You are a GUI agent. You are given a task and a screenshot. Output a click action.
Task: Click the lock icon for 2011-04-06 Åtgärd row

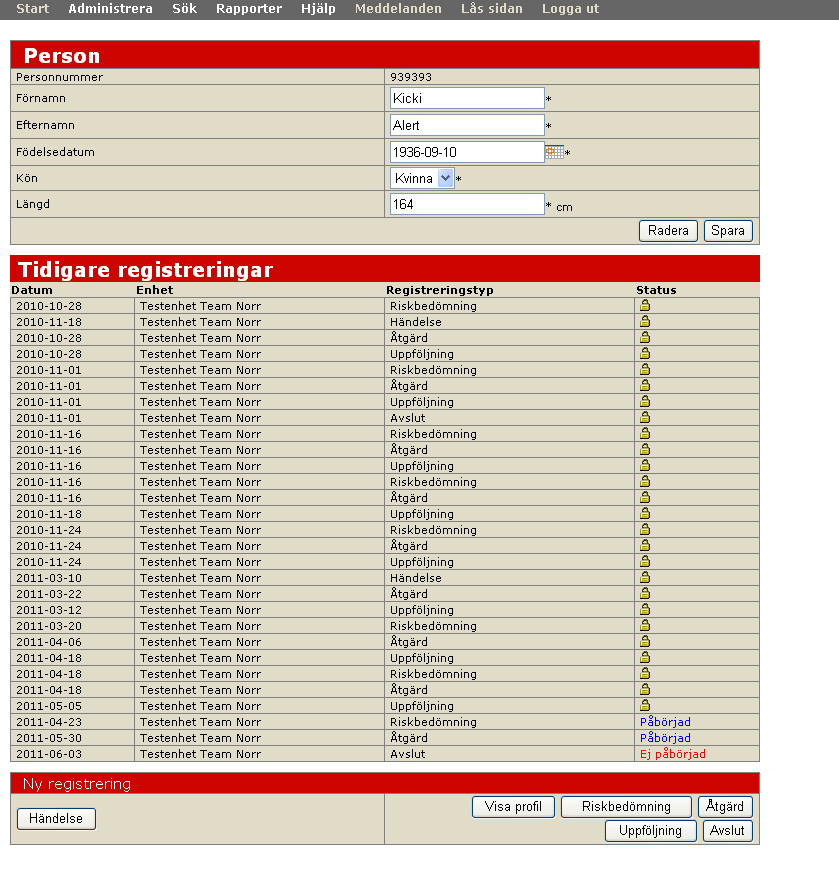click(645, 641)
